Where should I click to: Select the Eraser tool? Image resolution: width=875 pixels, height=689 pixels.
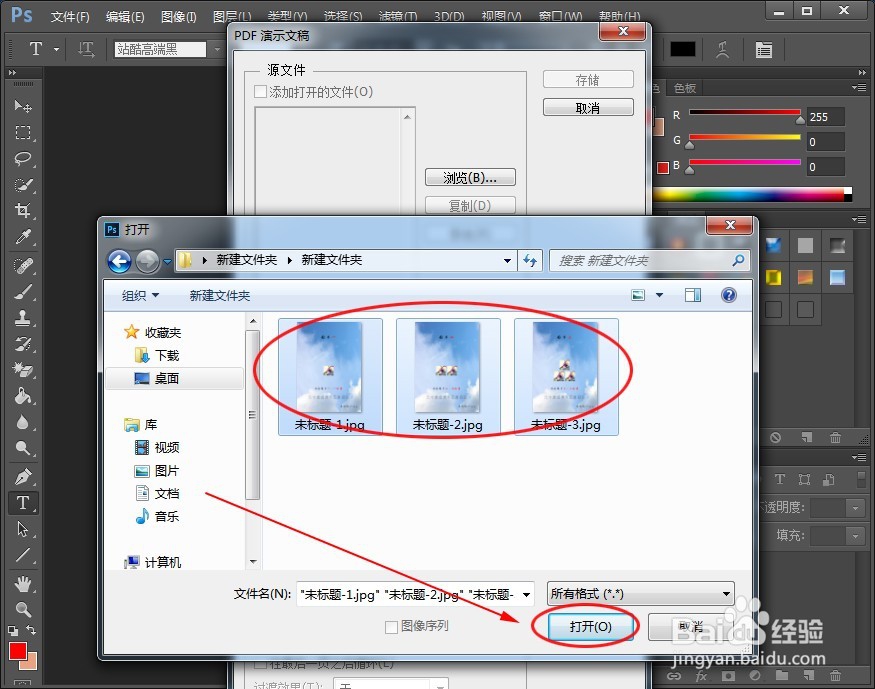point(23,370)
